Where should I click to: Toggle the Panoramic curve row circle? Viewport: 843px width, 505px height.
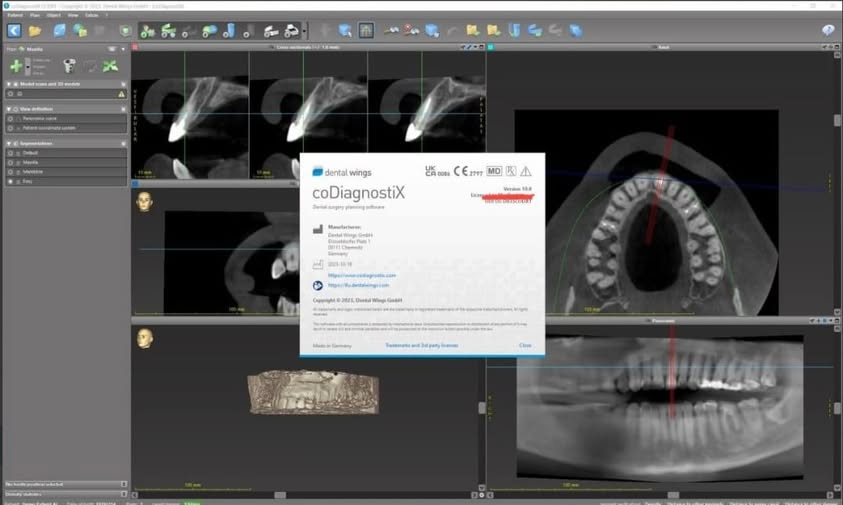click(x=10, y=119)
